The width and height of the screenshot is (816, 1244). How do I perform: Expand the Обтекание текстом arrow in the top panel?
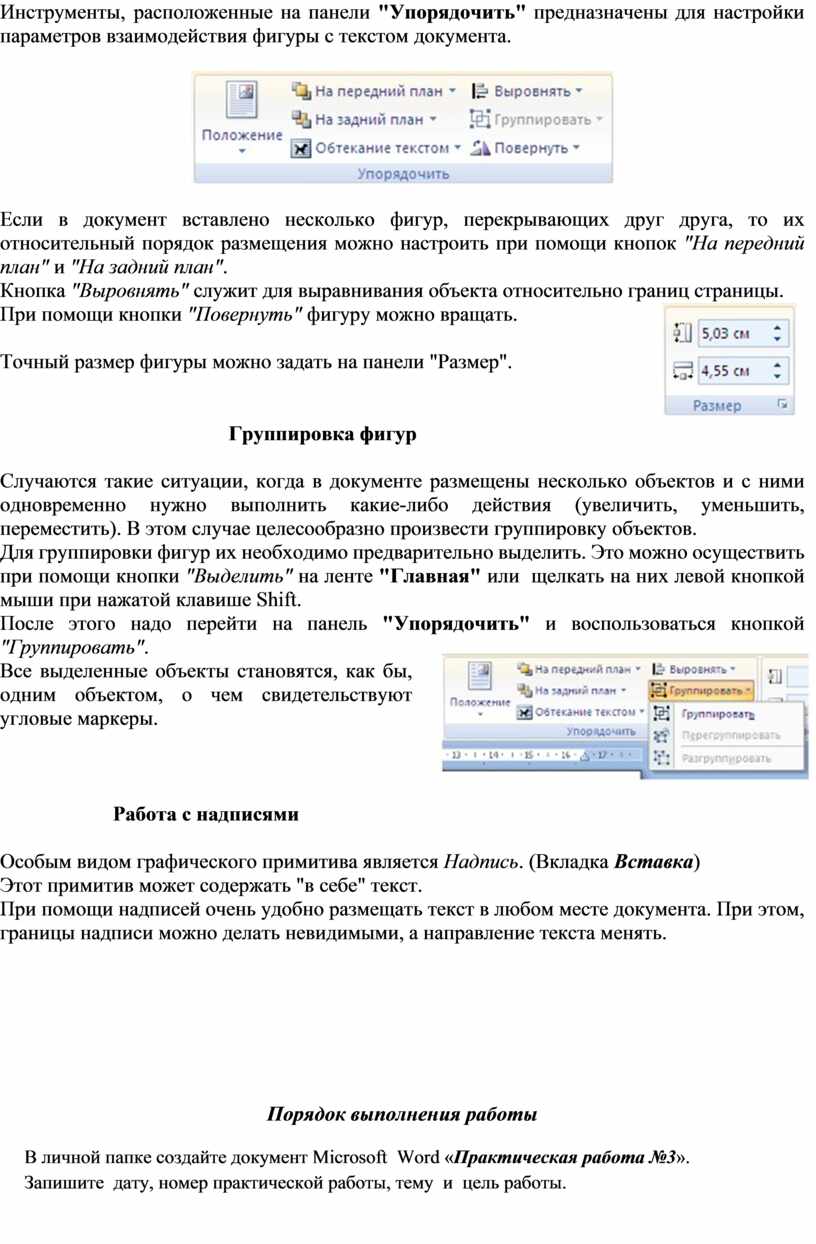(x=458, y=148)
